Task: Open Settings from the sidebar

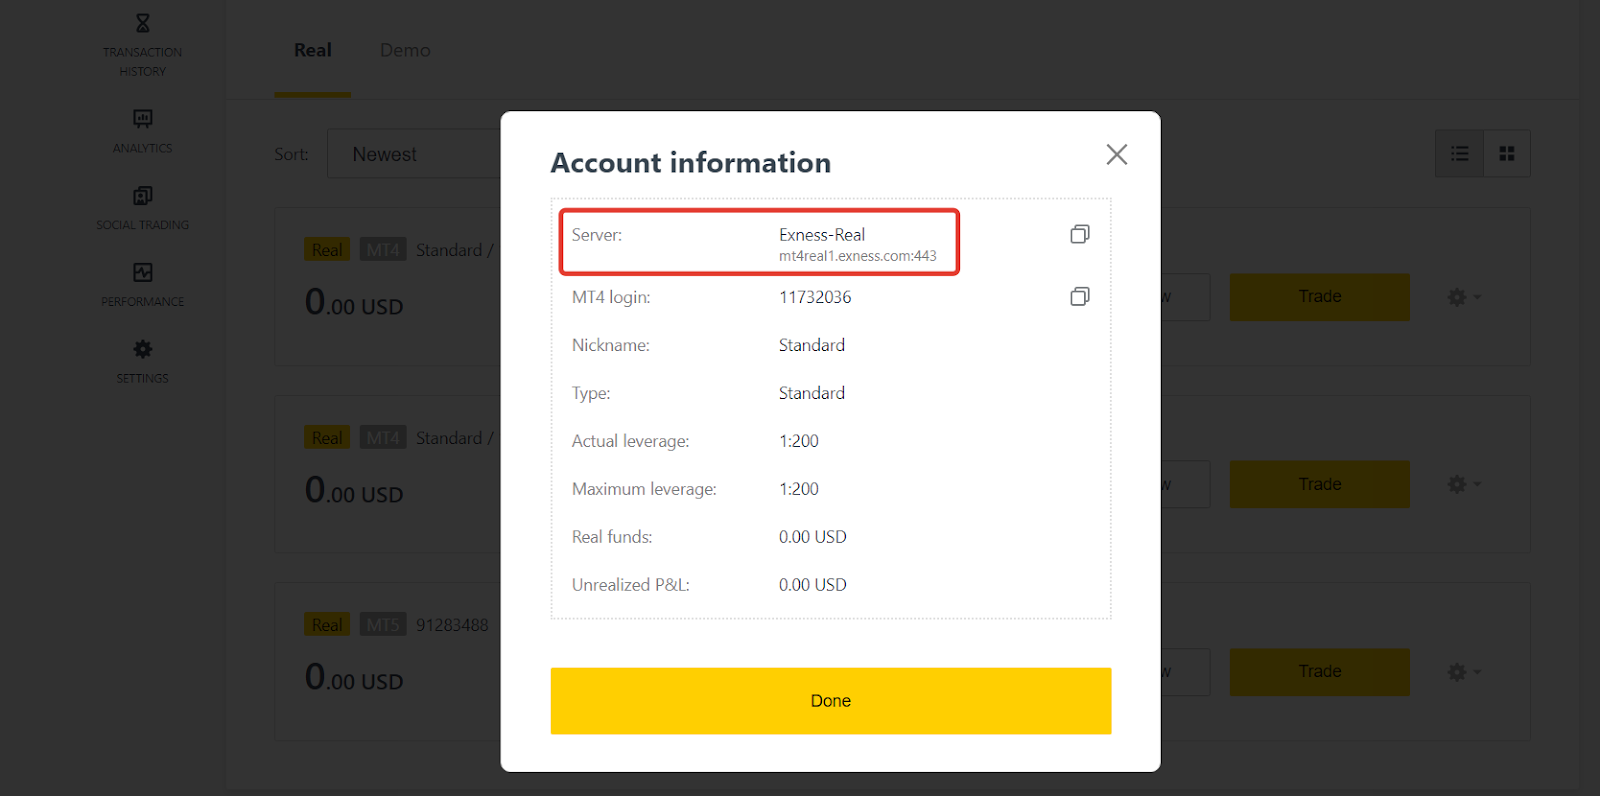Action: [143, 361]
